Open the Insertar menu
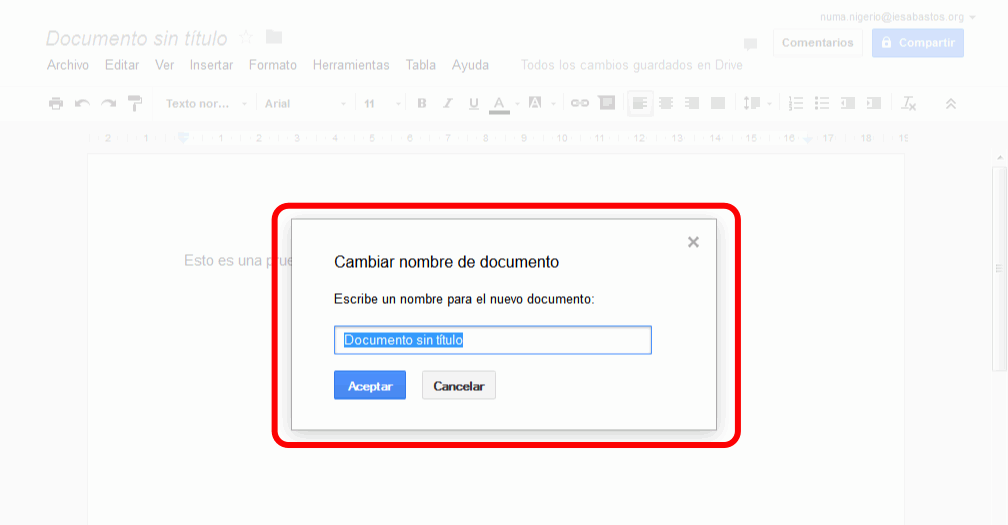The width and height of the screenshot is (1008, 525). [211, 65]
